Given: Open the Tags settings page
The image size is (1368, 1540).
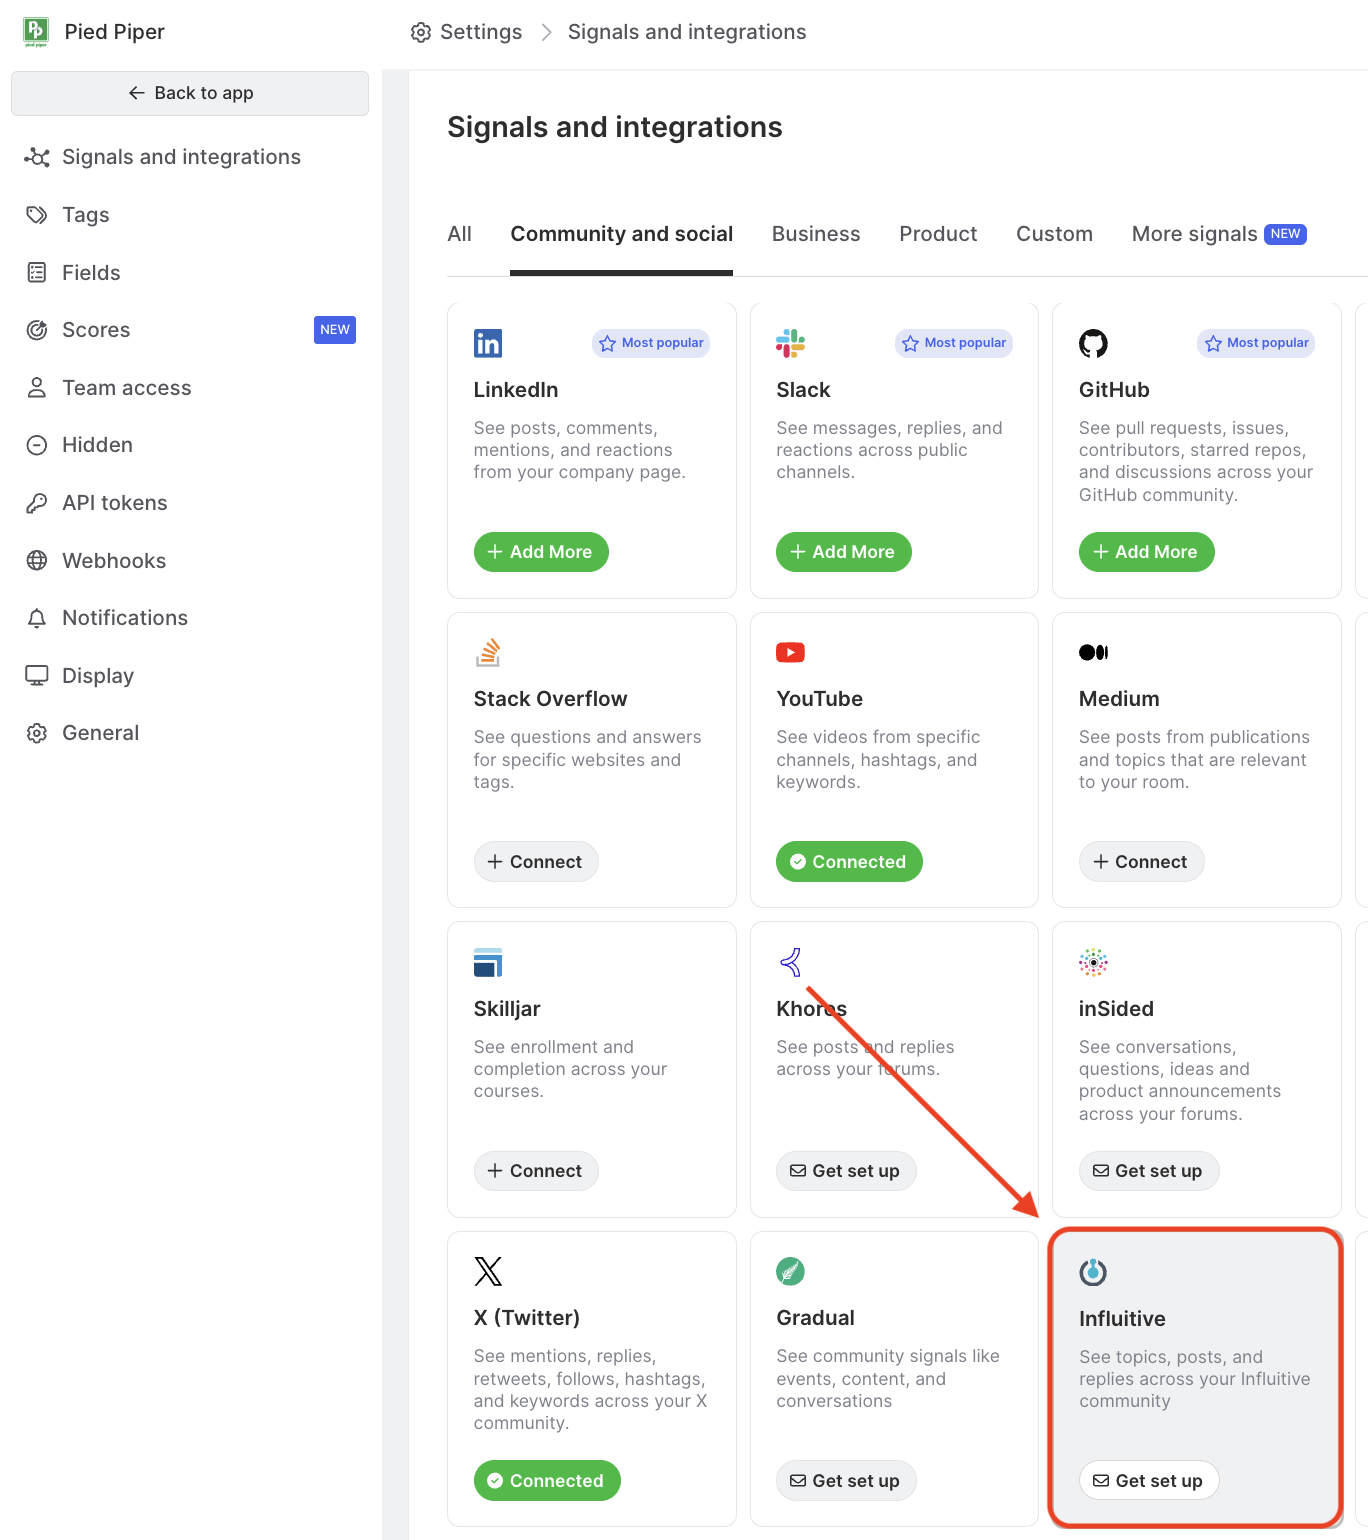Looking at the screenshot, I should tap(86, 215).
